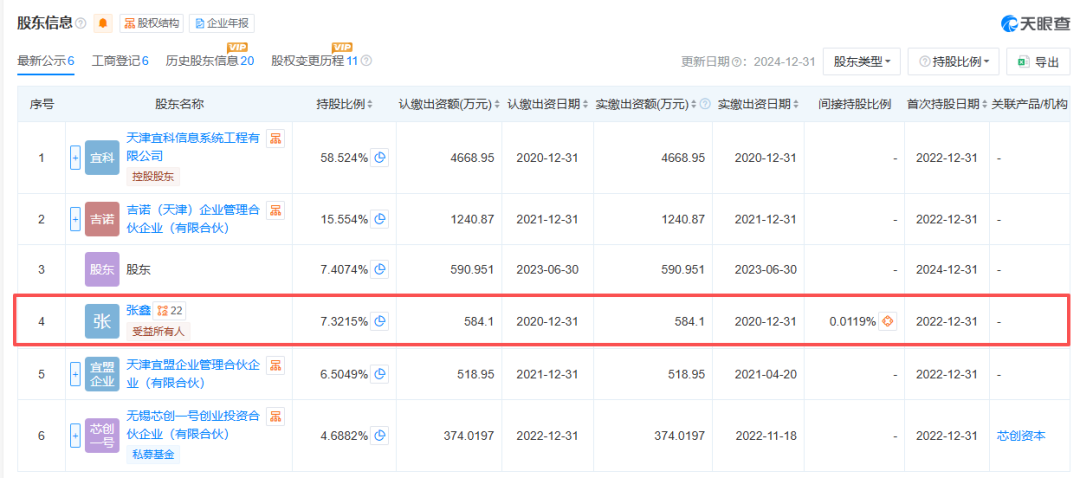Click the 宜盟企业 logo thumbnail
The image size is (1080, 478).
102,375
